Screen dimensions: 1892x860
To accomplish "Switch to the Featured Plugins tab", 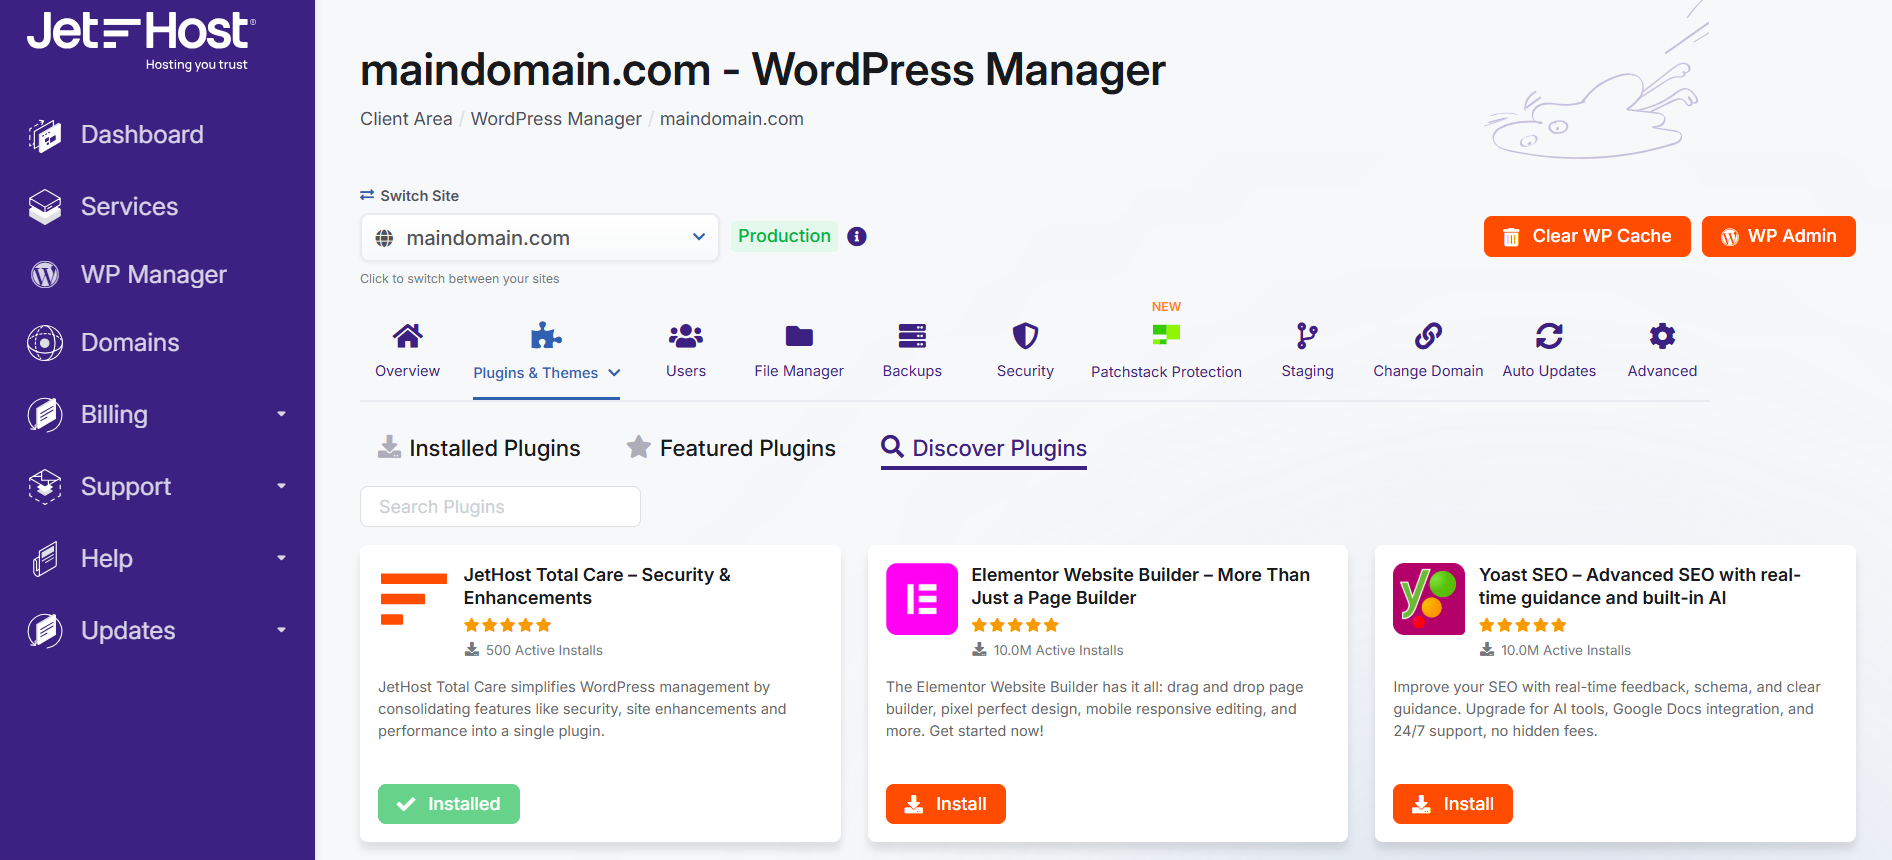I will pyautogui.click(x=731, y=448).
